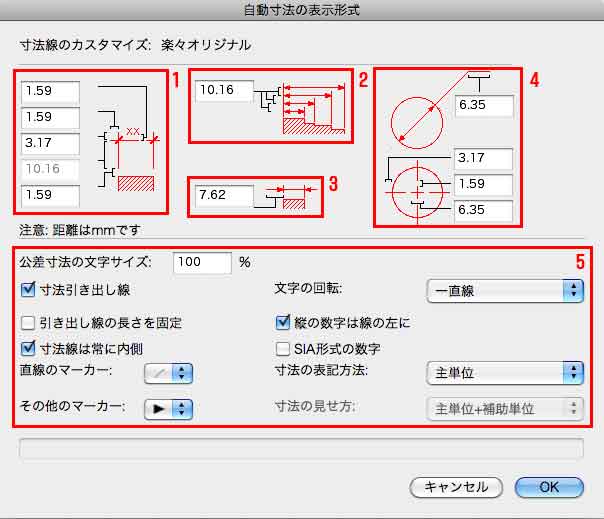Click the 10.16 field in section 2

pos(224,92)
